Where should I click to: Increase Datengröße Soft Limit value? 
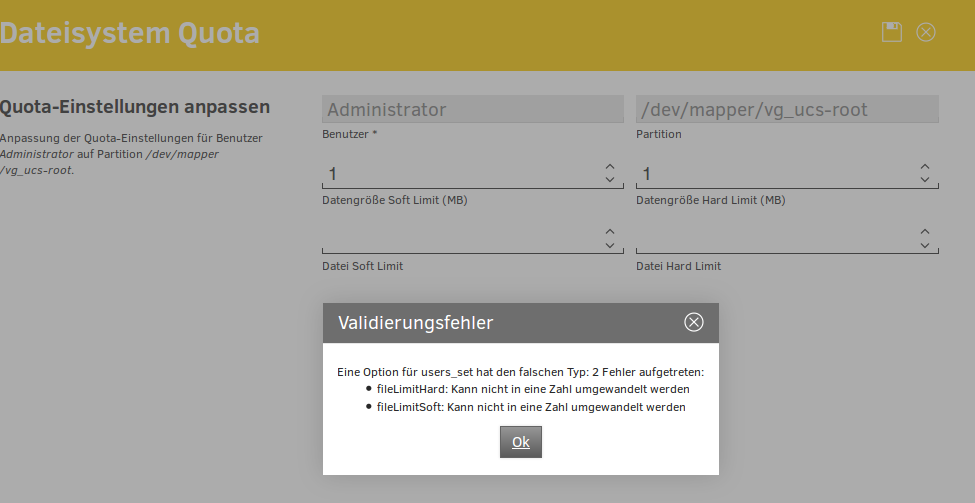tap(610, 167)
